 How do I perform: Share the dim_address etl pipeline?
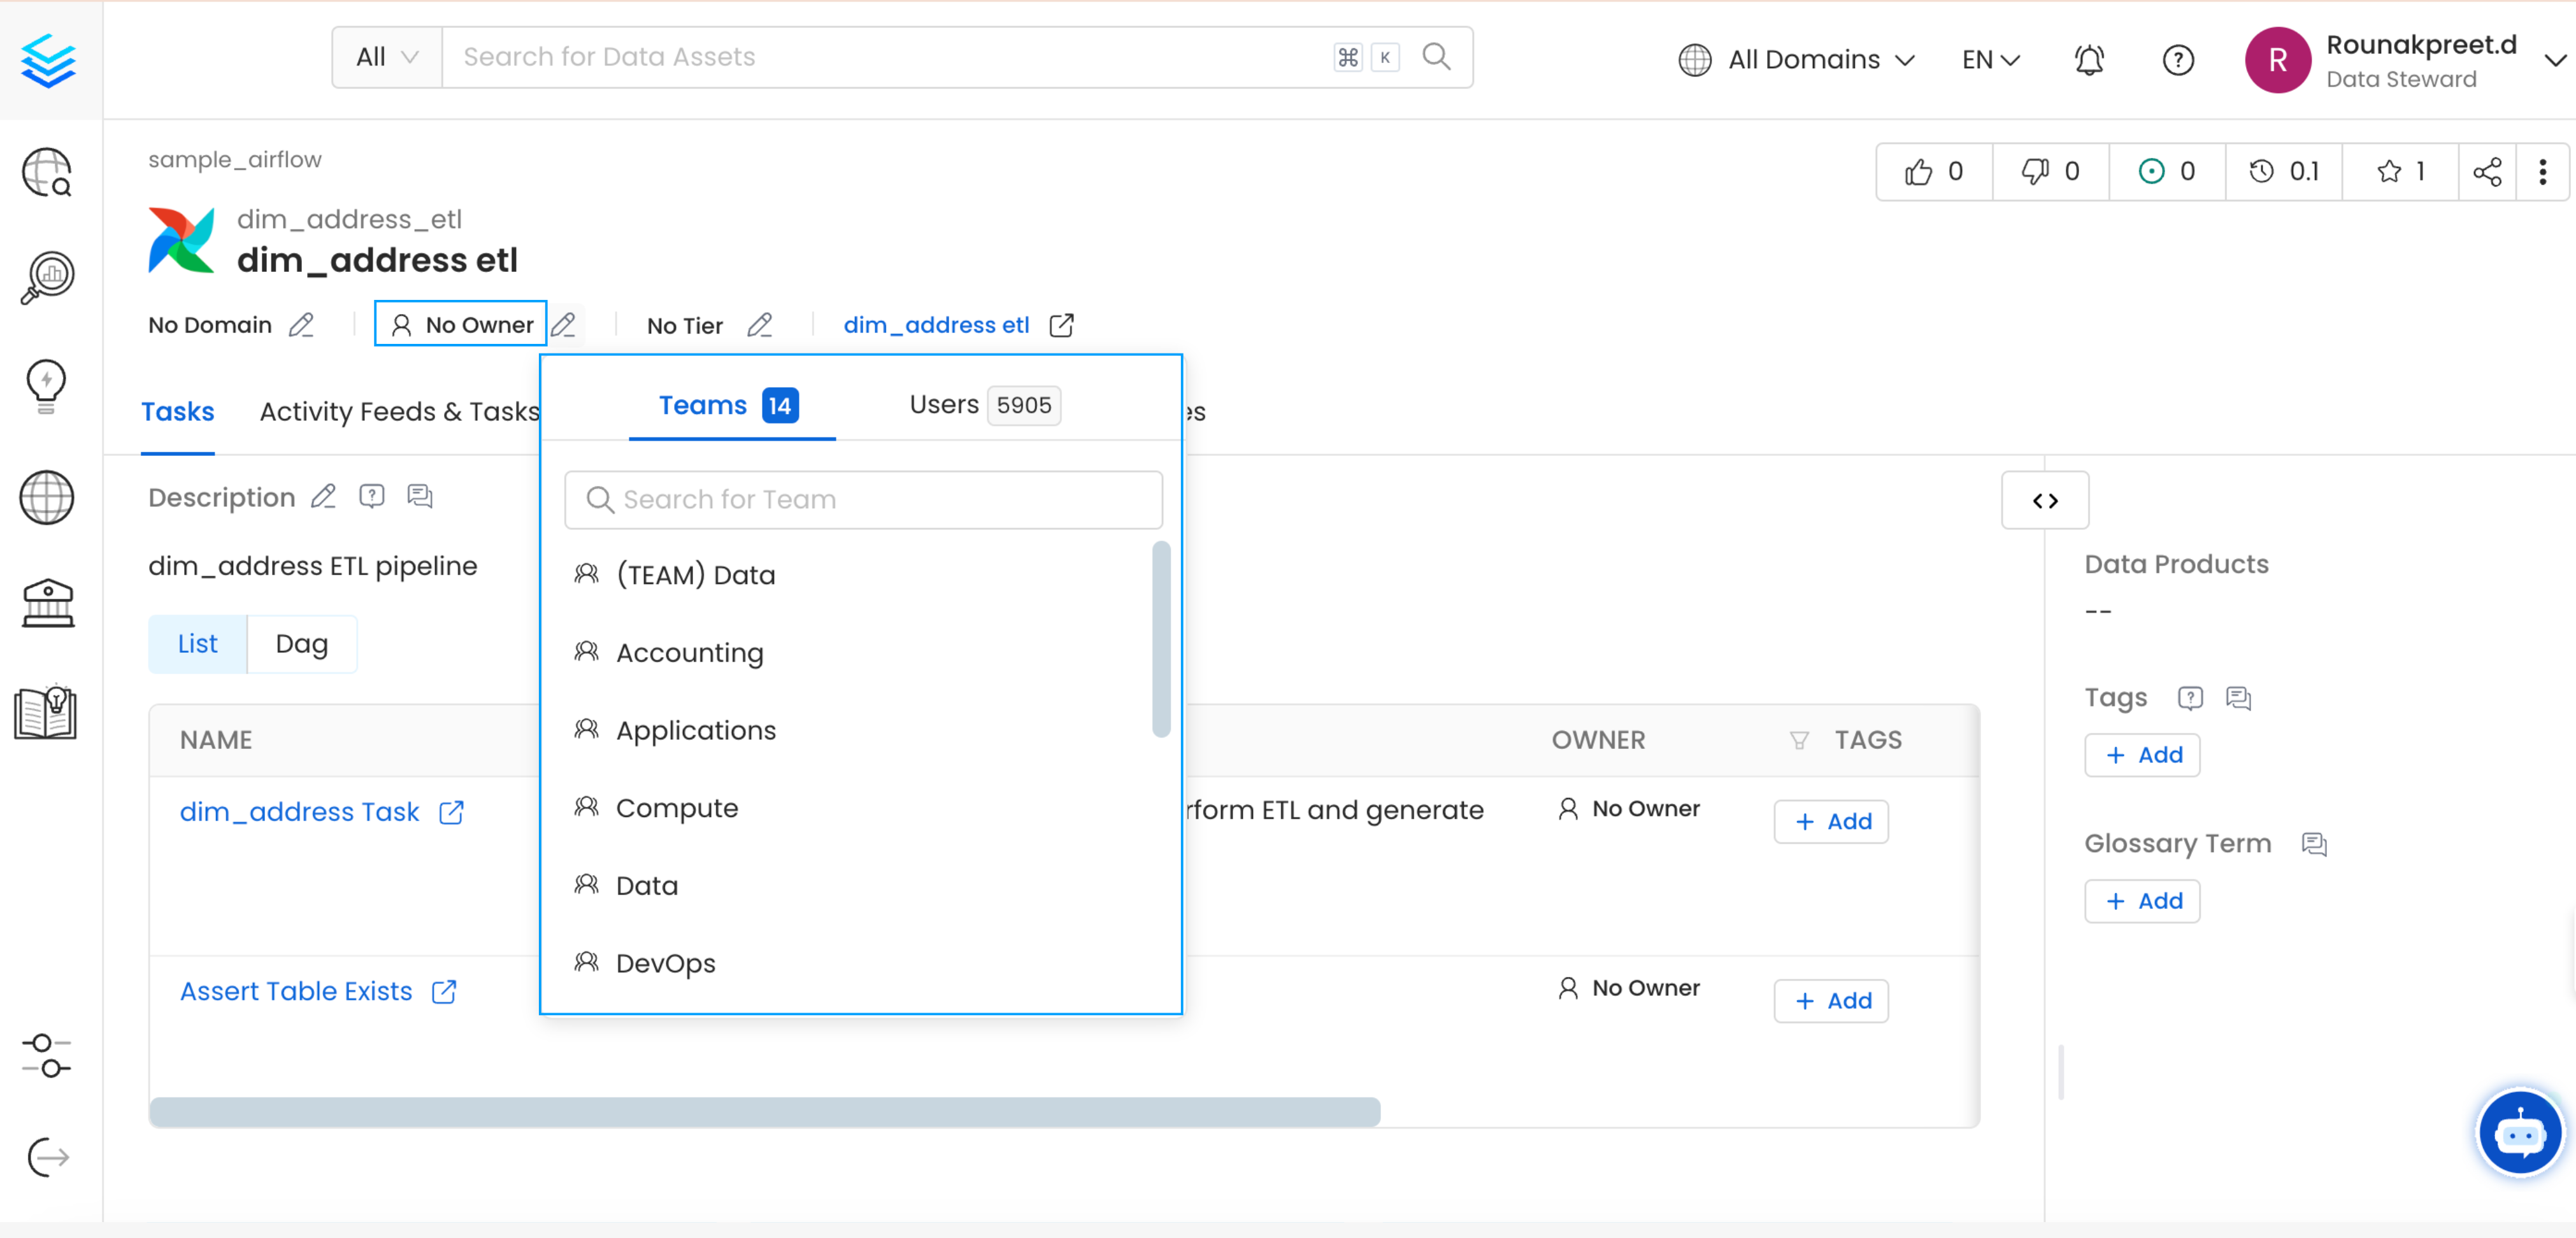click(x=2488, y=171)
